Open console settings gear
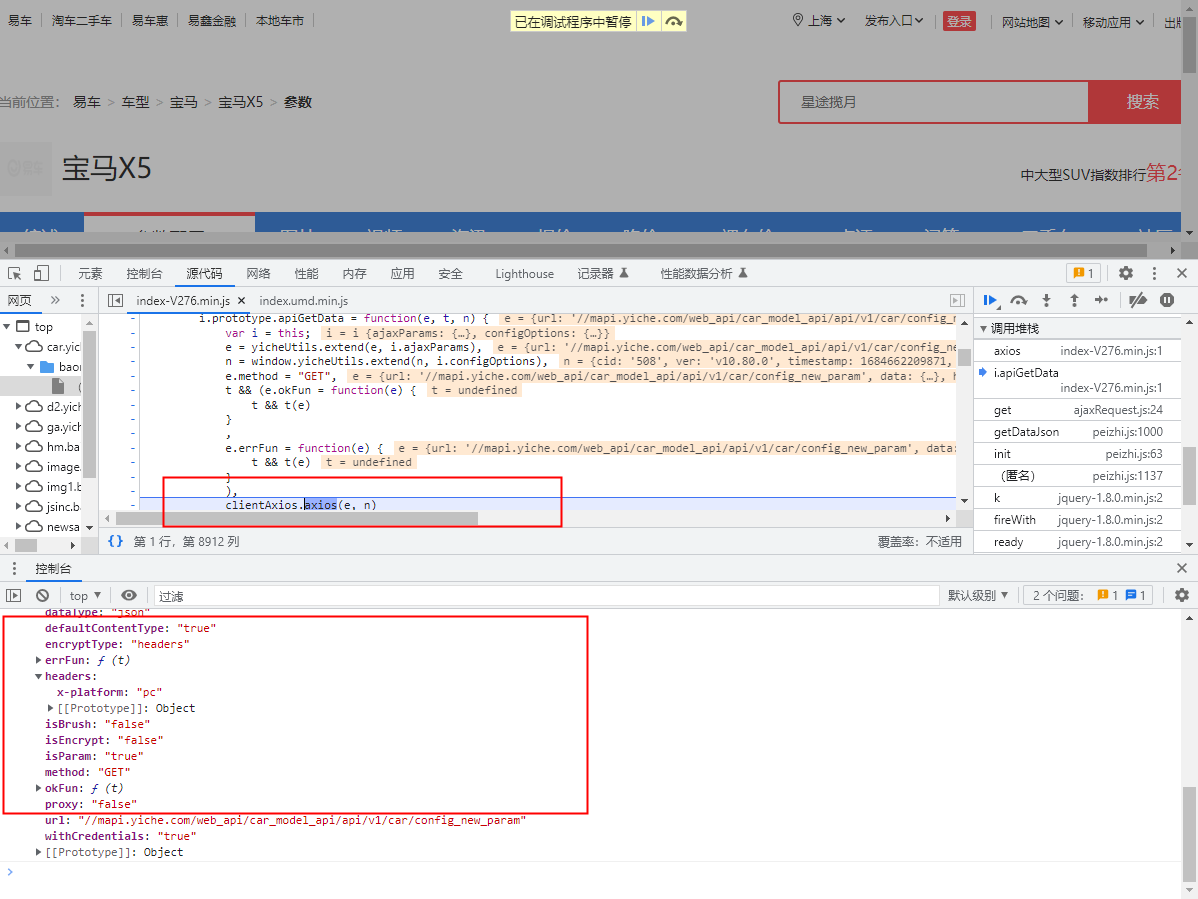The width and height of the screenshot is (1198, 899). pos(1182,596)
